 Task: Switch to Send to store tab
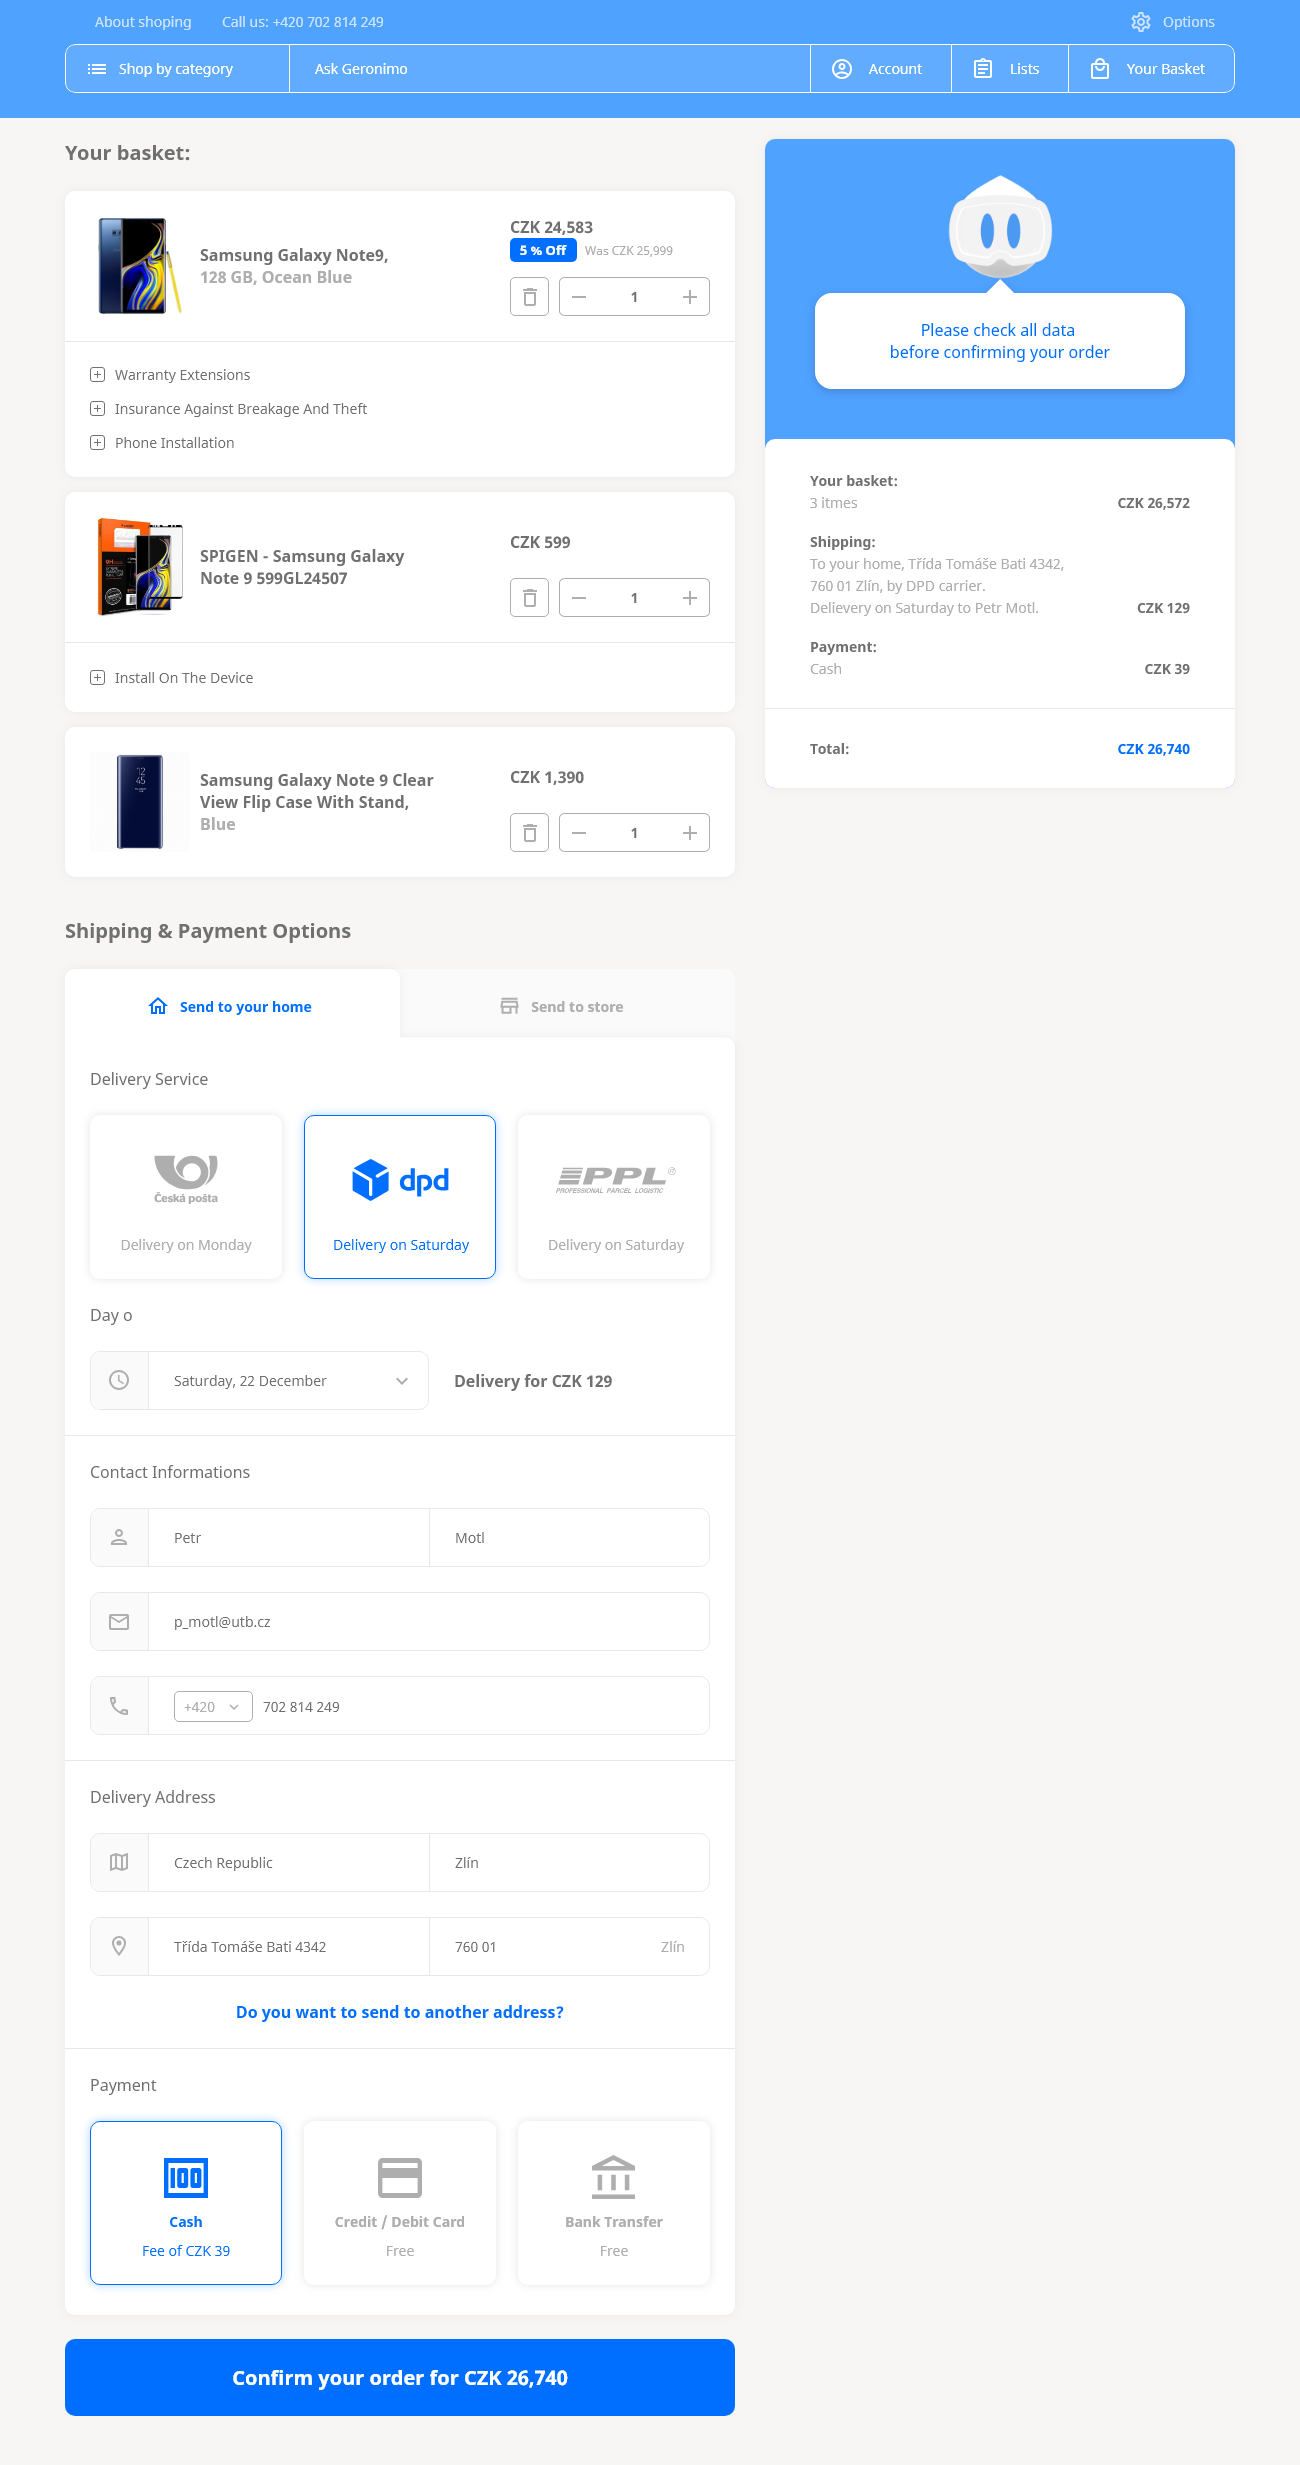pos(566,1007)
